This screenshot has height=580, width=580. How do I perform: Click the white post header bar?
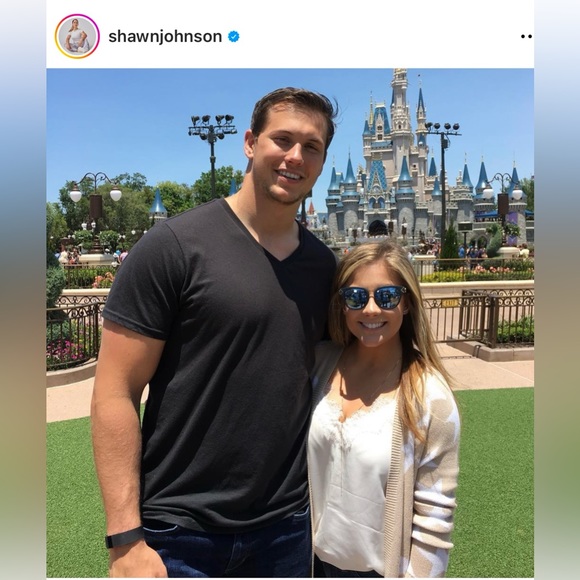tap(290, 37)
